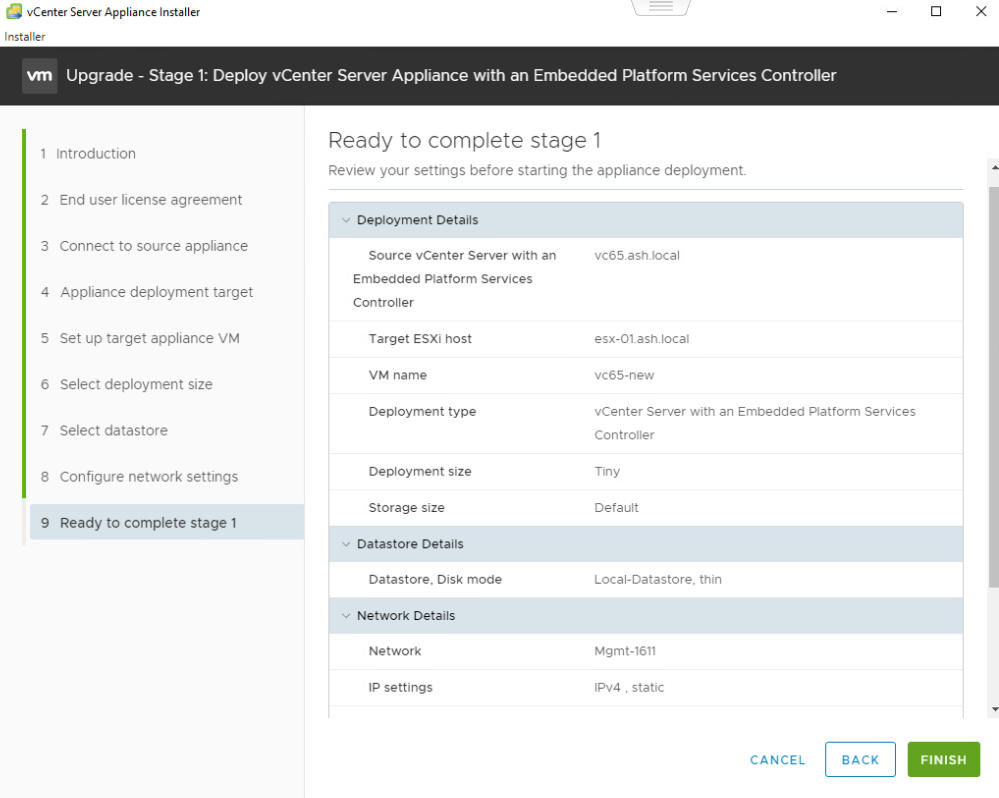Click the Network value Mgmt-1611
The height and width of the screenshot is (798, 999).
pyautogui.click(x=625, y=651)
